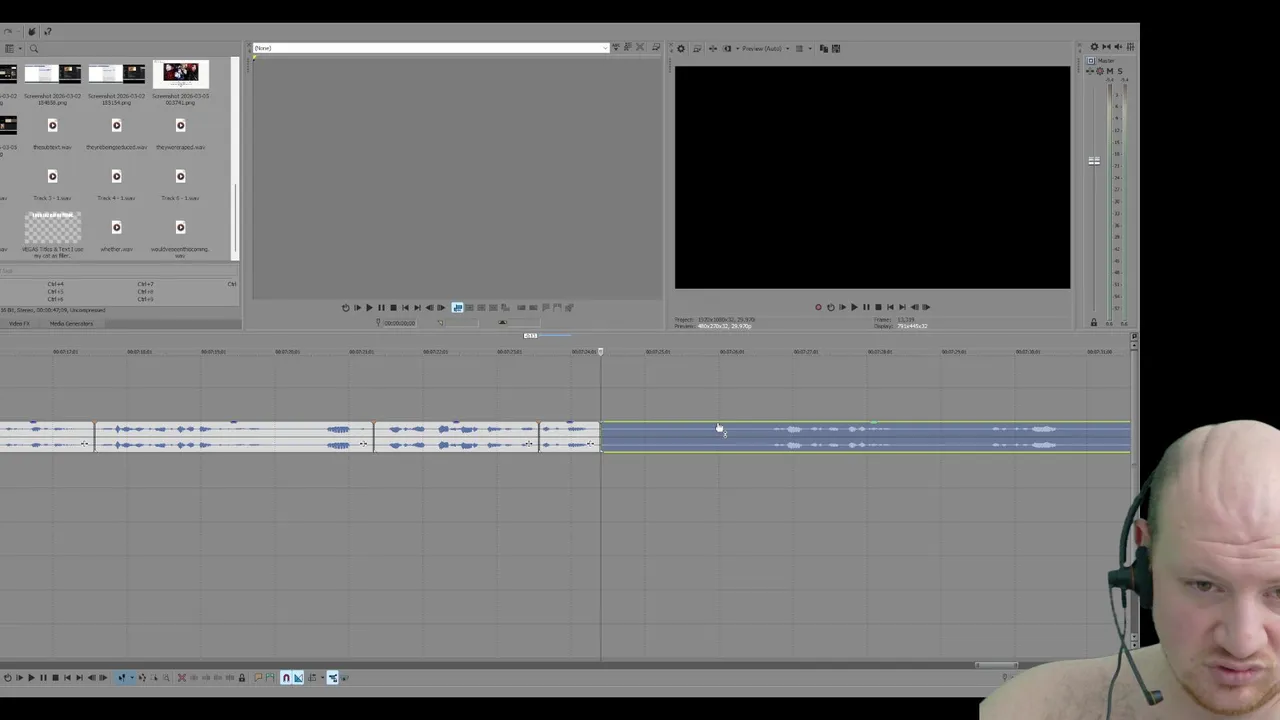Click Master volume fader handle
This screenshot has height=720, width=1280.
(x=1094, y=160)
